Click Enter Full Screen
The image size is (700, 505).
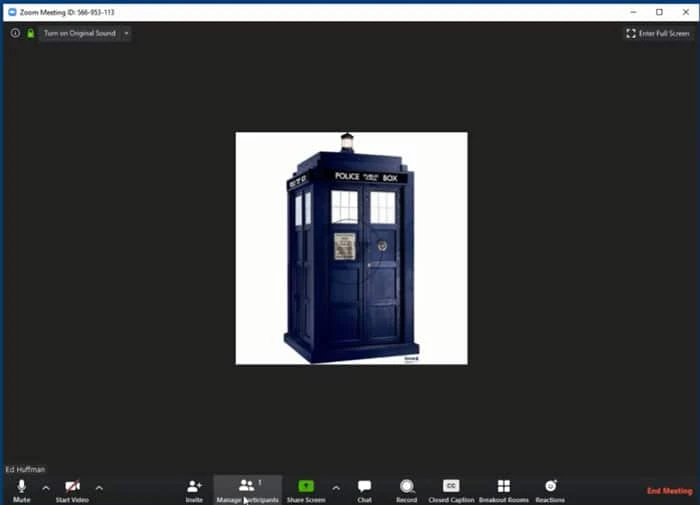click(x=658, y=33)
